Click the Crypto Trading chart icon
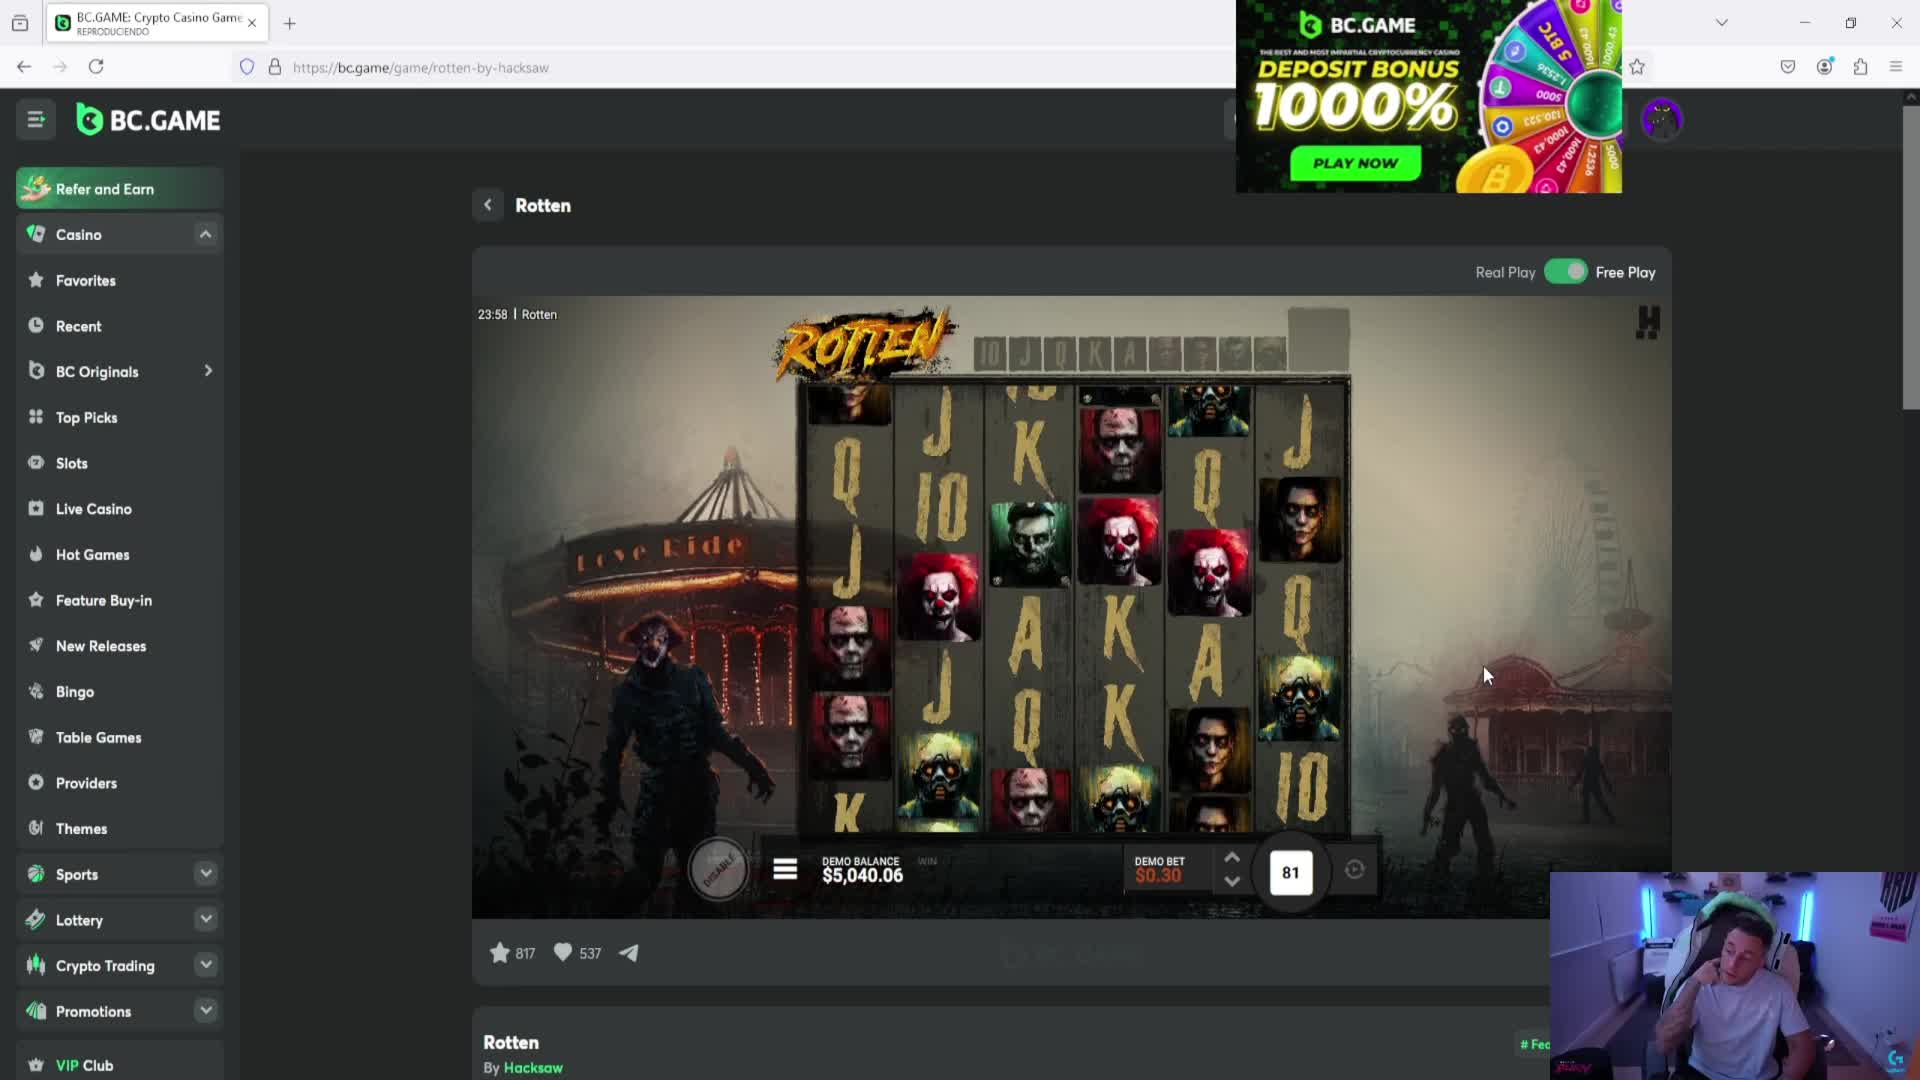The height and width of the screenshot is (1080, 1920). 36,965
